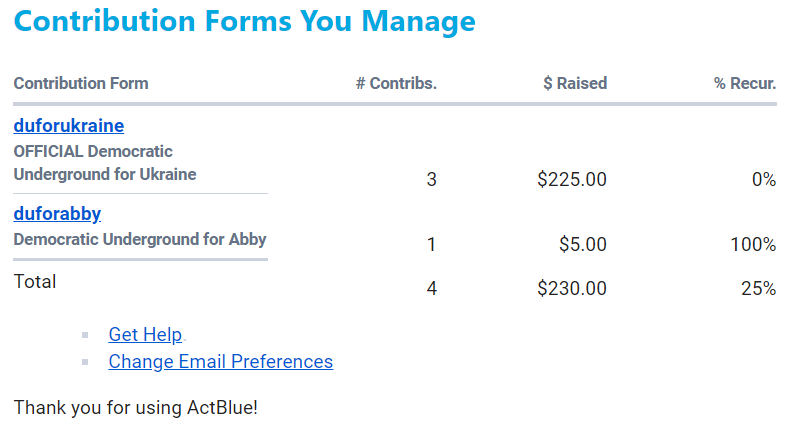This screenshot has width=793, height=426.
Task: Click the bullet icon beside Get Help
Action: (x=86, y=336)
